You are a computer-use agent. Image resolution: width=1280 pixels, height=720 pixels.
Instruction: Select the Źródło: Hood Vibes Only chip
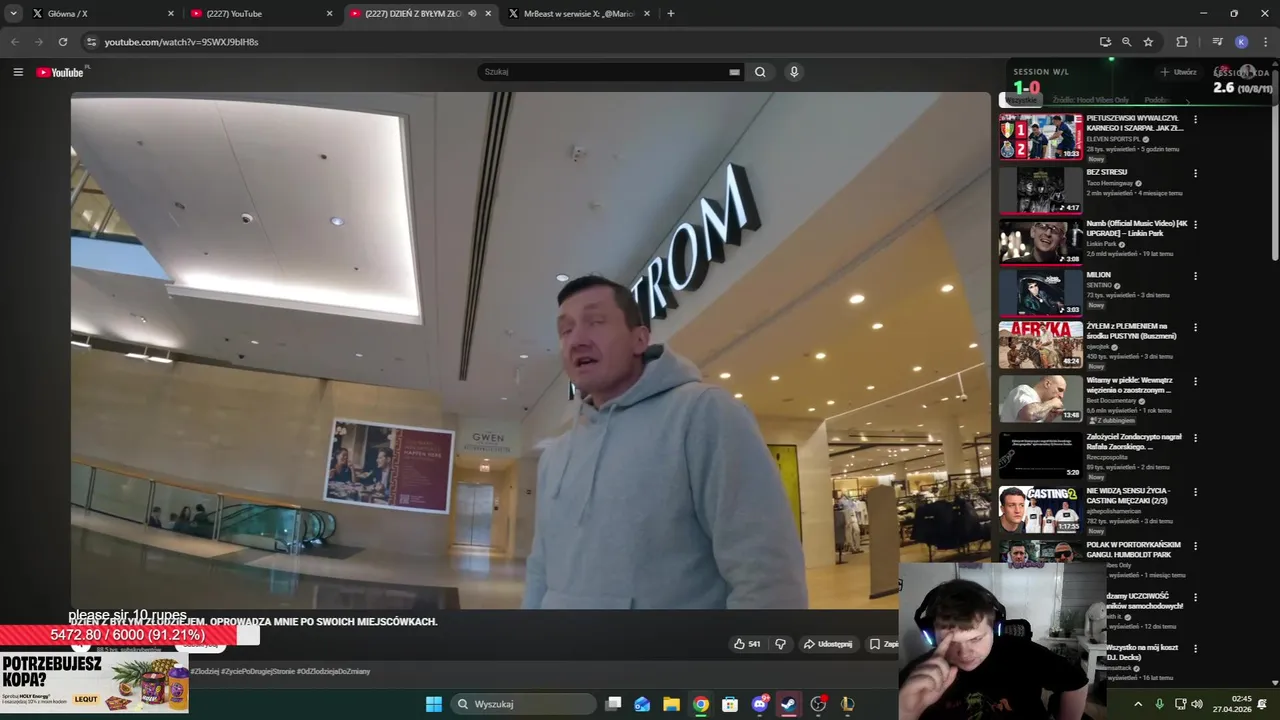point(1090,100)
